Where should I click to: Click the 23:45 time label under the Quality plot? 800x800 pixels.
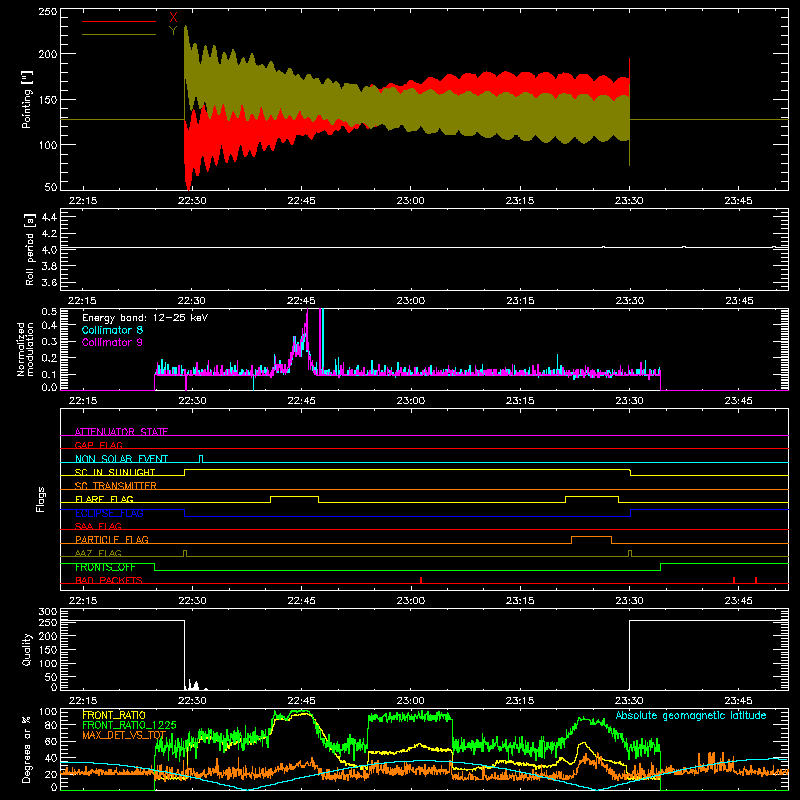738,701
